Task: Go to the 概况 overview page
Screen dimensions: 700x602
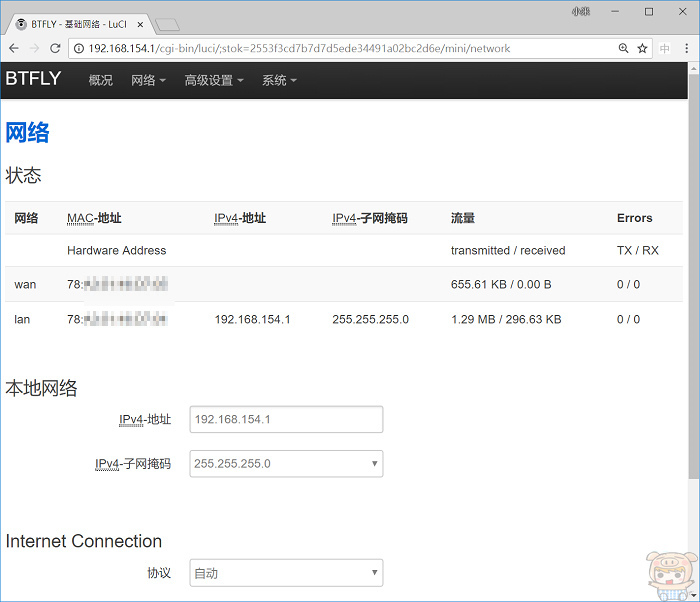Action: 100,81
